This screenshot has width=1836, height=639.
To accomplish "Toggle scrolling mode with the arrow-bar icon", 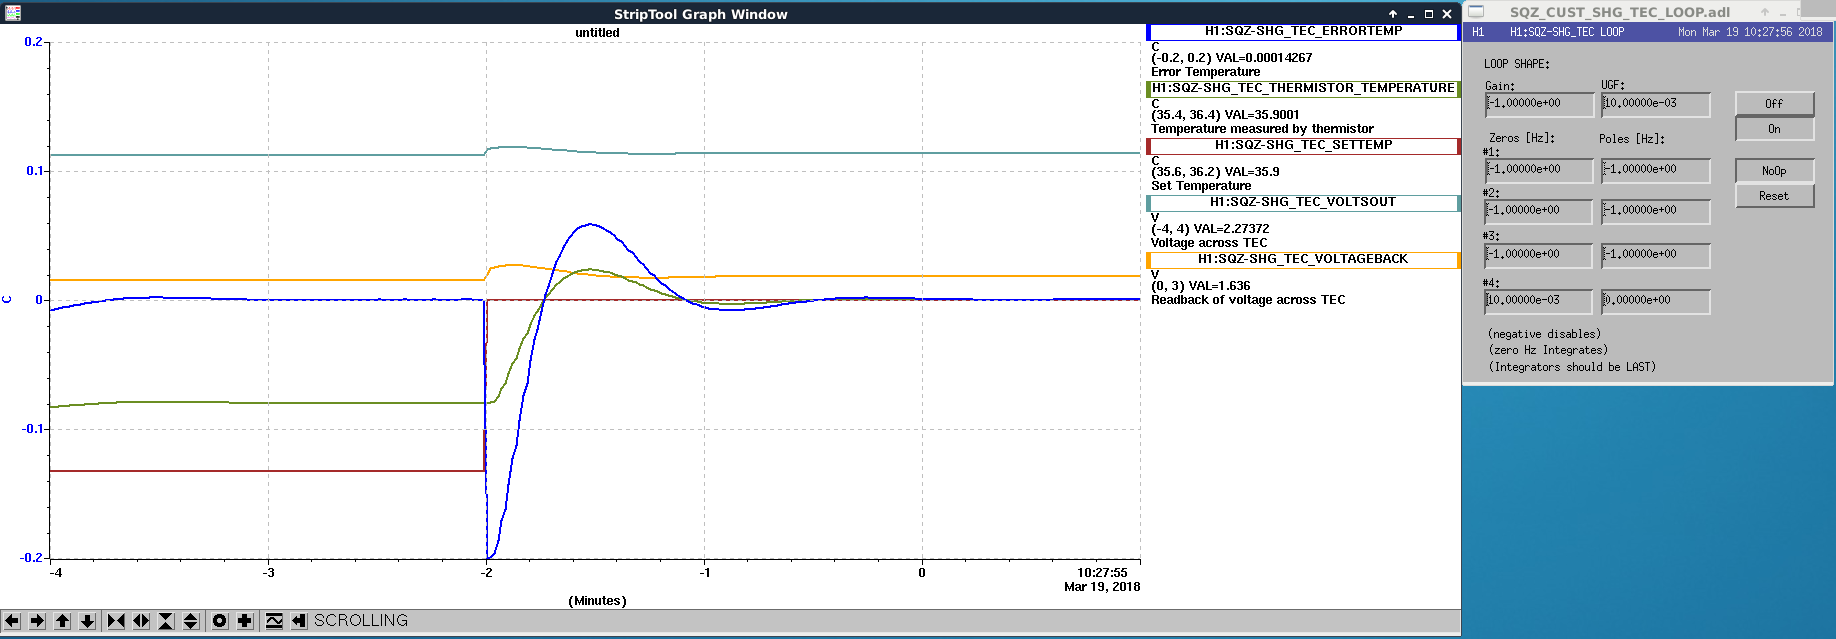I will (299, 621).
